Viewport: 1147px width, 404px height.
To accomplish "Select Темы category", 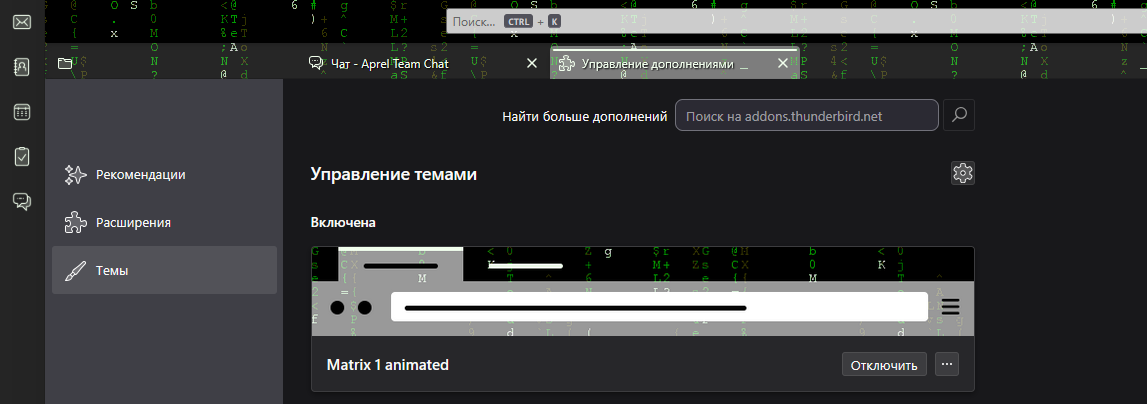I will pos(165,270).
